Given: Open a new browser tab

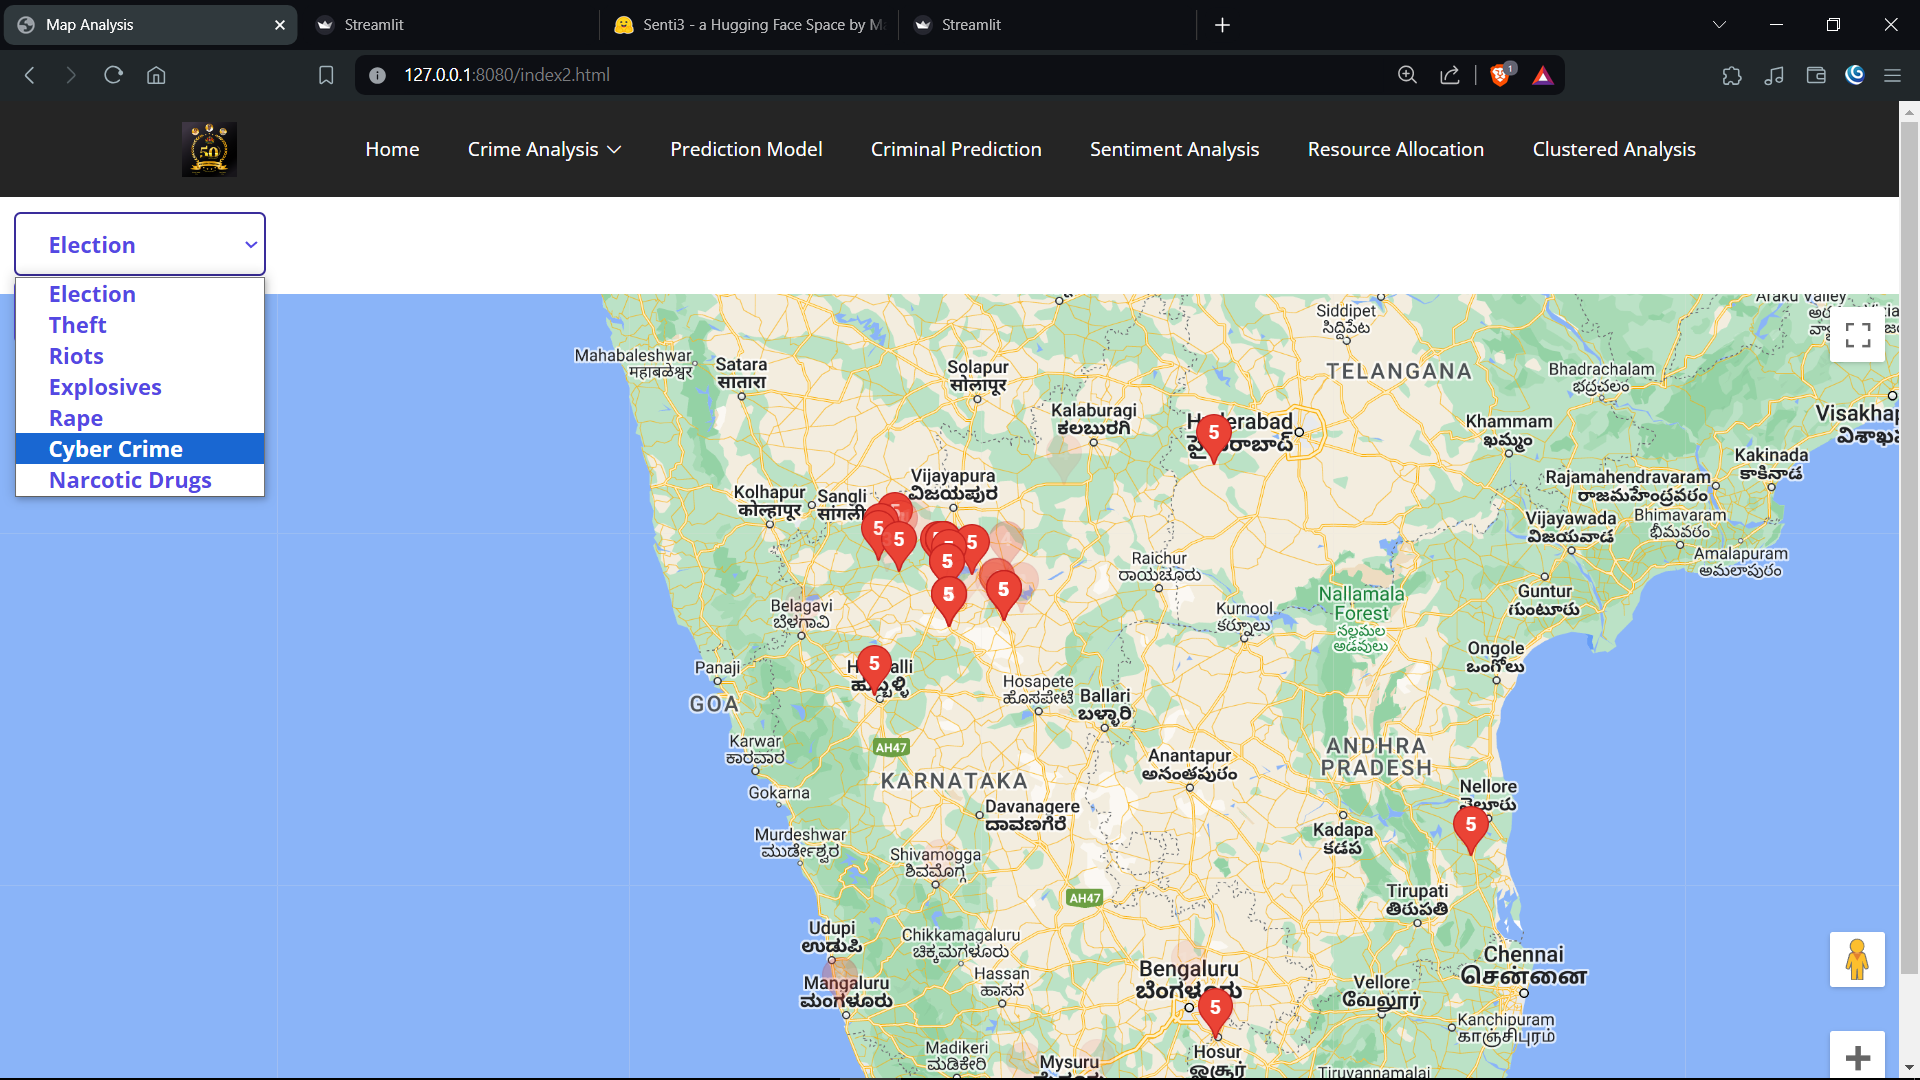Looking at the screenshot, I should pyautogui.click(x=1222, y=25).
